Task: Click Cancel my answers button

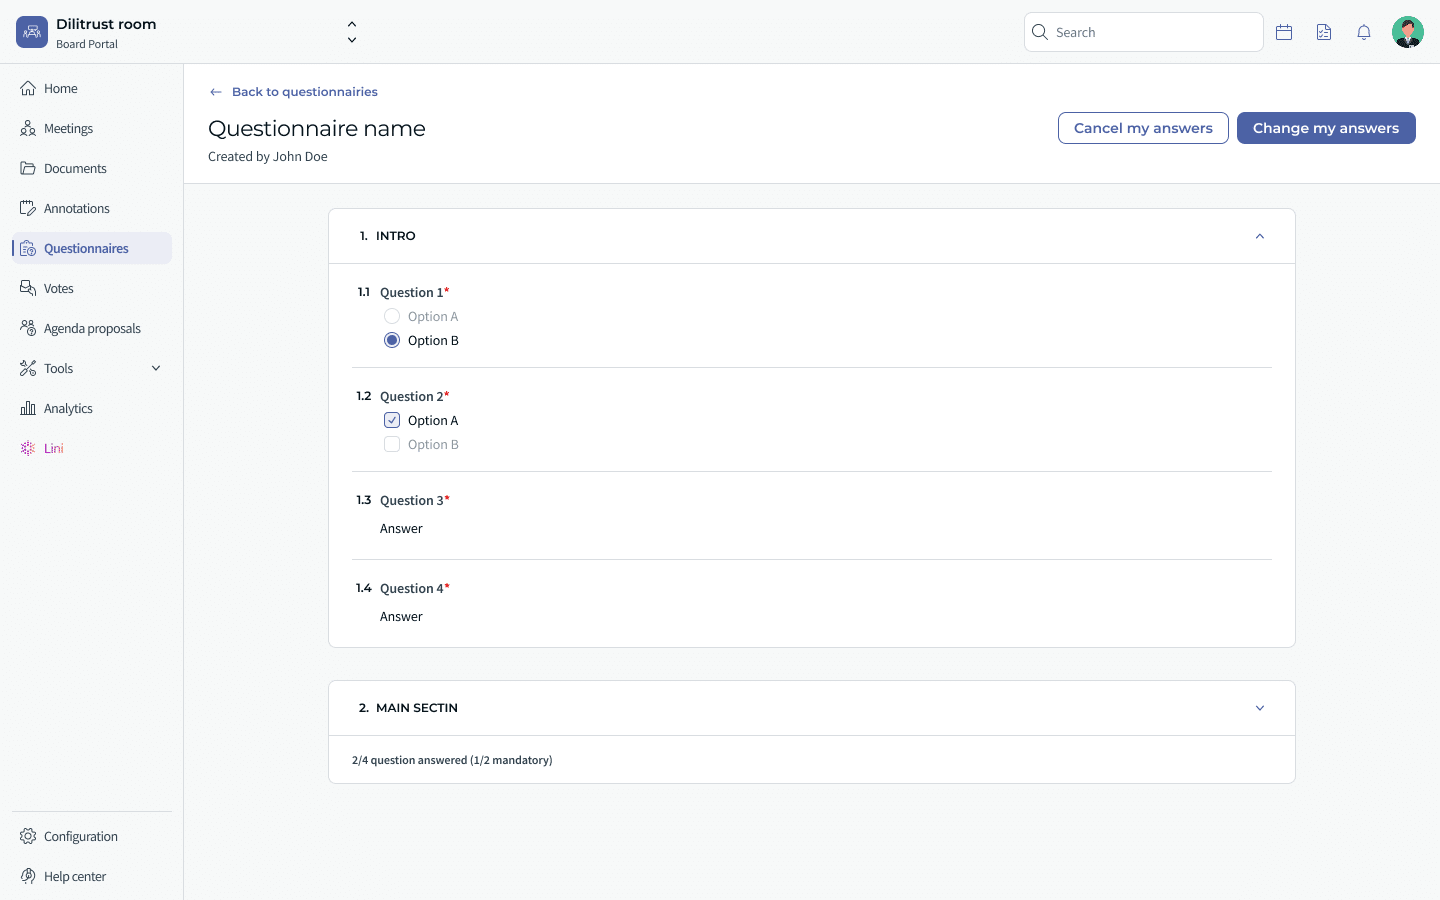Action: pyautogui.click(x=1143, y=128)
